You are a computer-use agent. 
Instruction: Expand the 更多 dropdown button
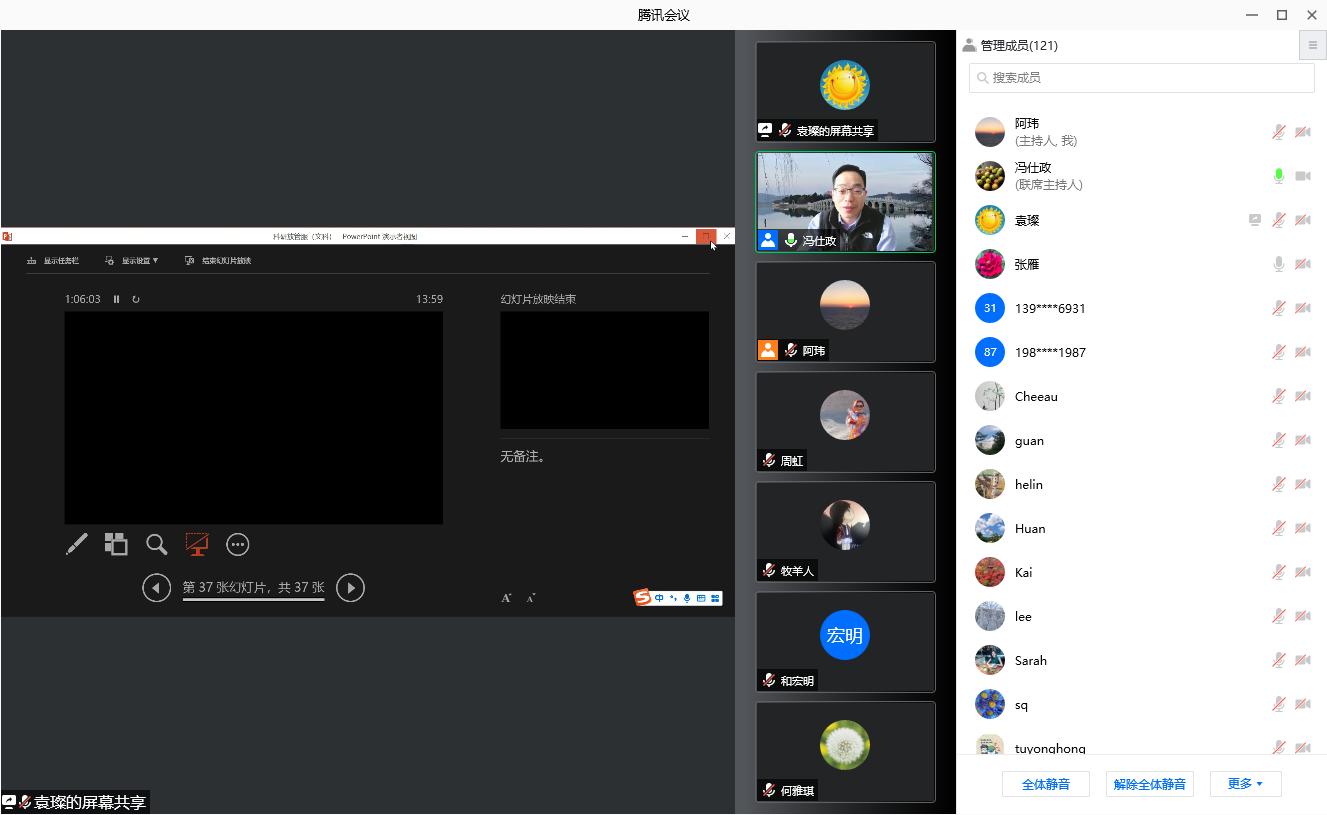pyautogui.click(x=1245, y=784)
